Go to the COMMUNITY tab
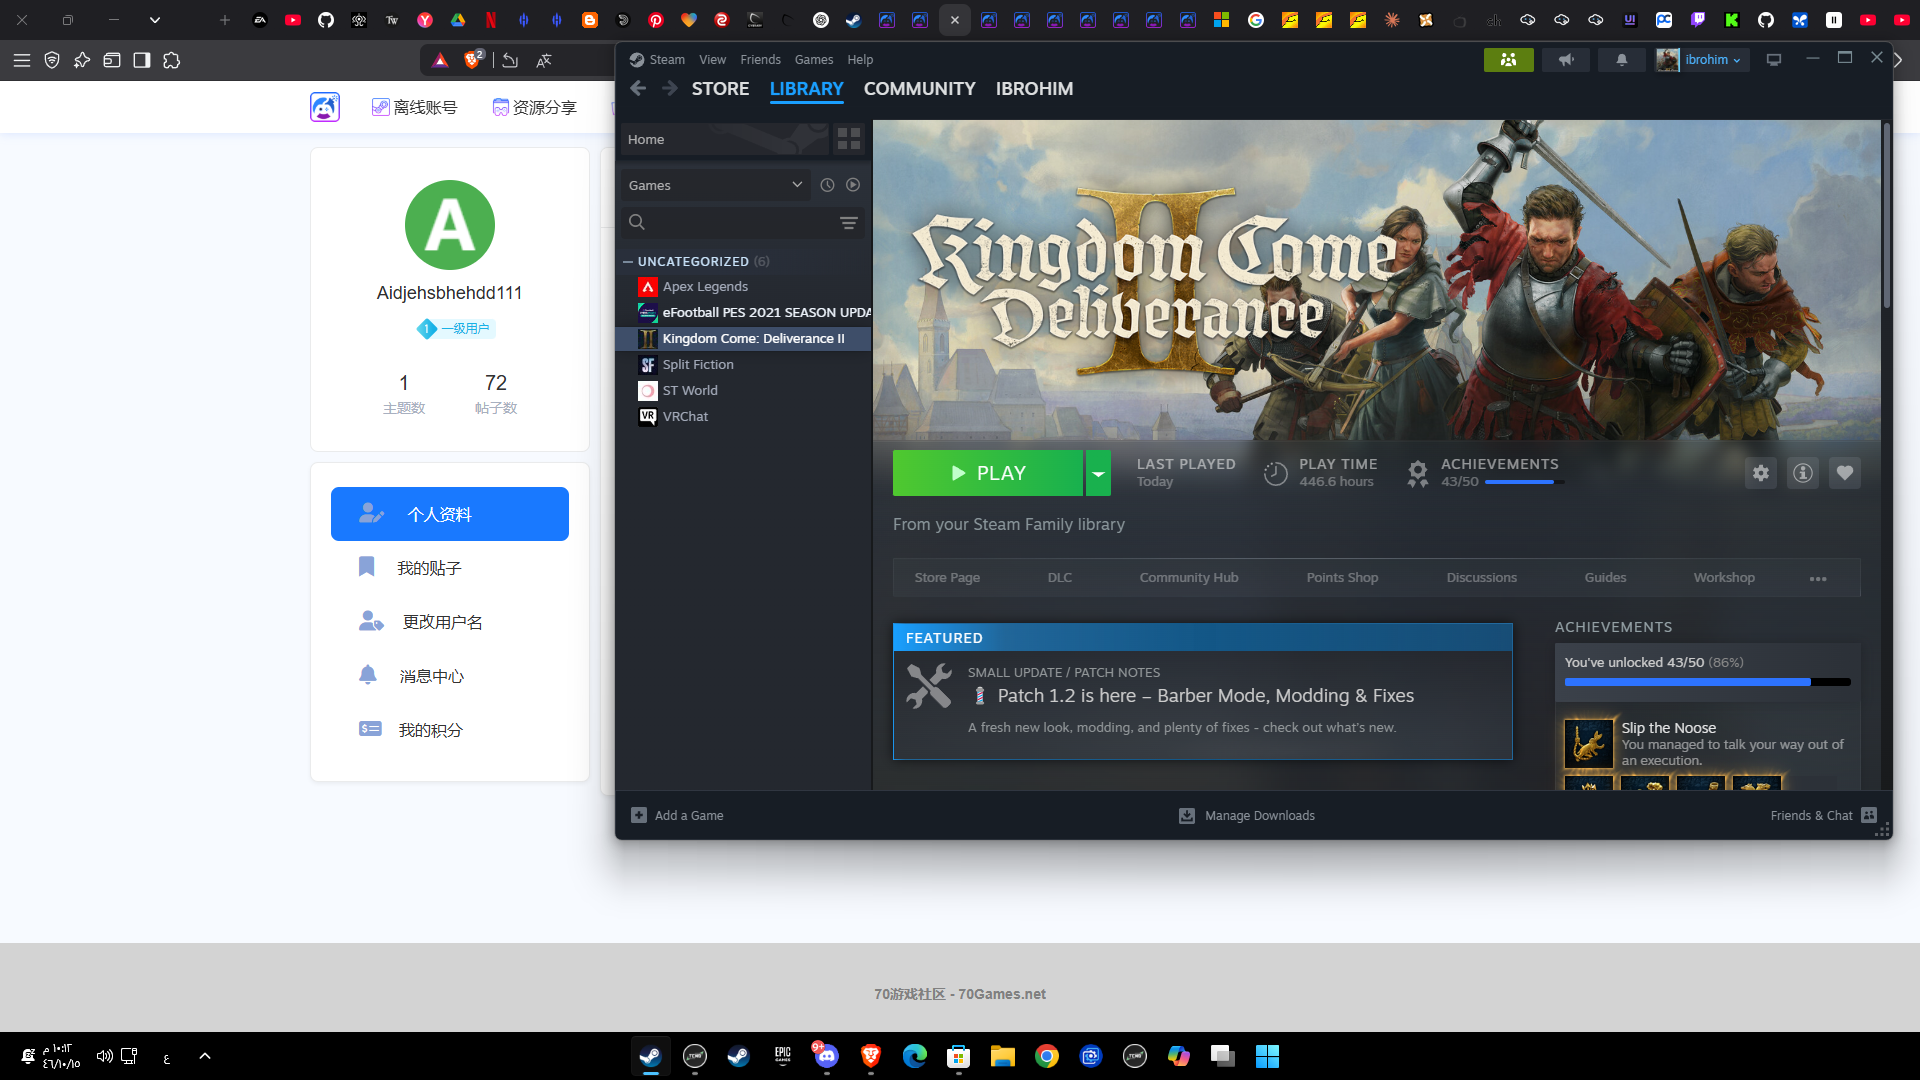The height and width of the screenshot is (1080, 1920). click(919, 89)
